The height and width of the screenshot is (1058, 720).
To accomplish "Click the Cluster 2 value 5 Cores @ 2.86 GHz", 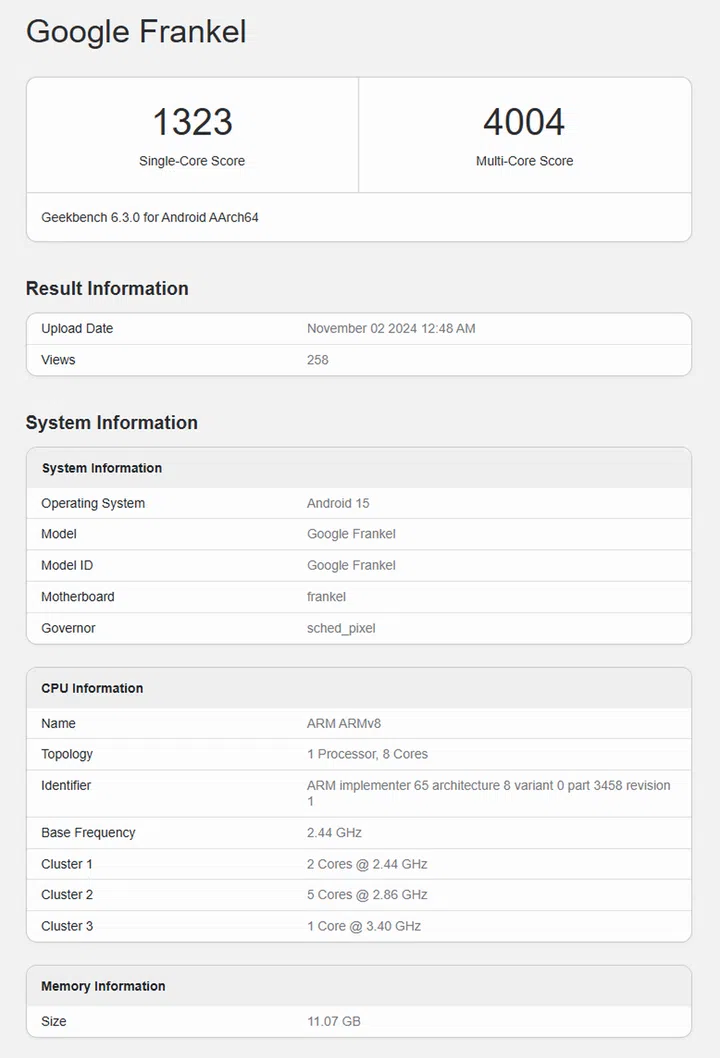I will point(367,894).
